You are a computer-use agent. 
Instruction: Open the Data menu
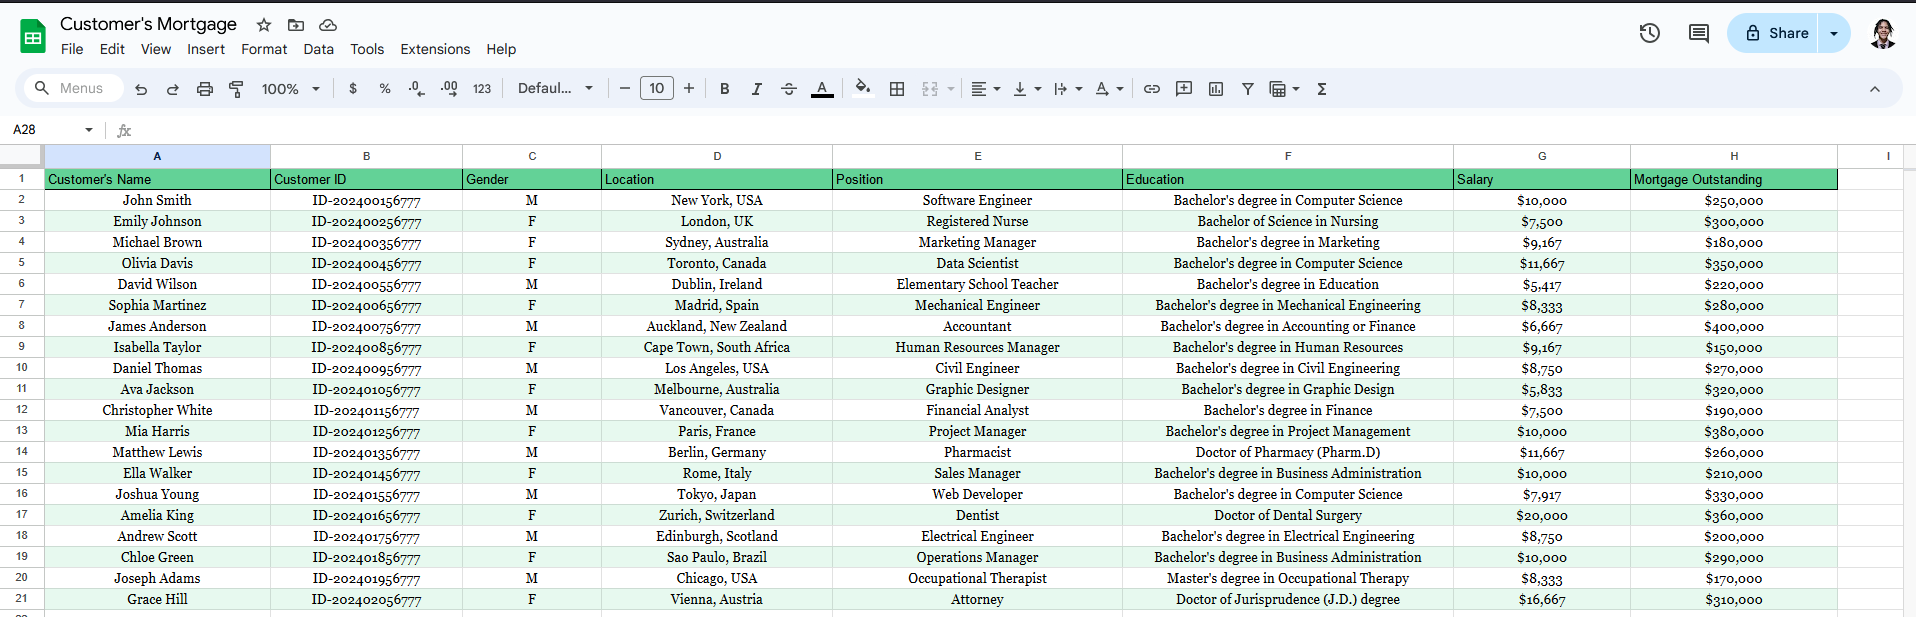319,49
